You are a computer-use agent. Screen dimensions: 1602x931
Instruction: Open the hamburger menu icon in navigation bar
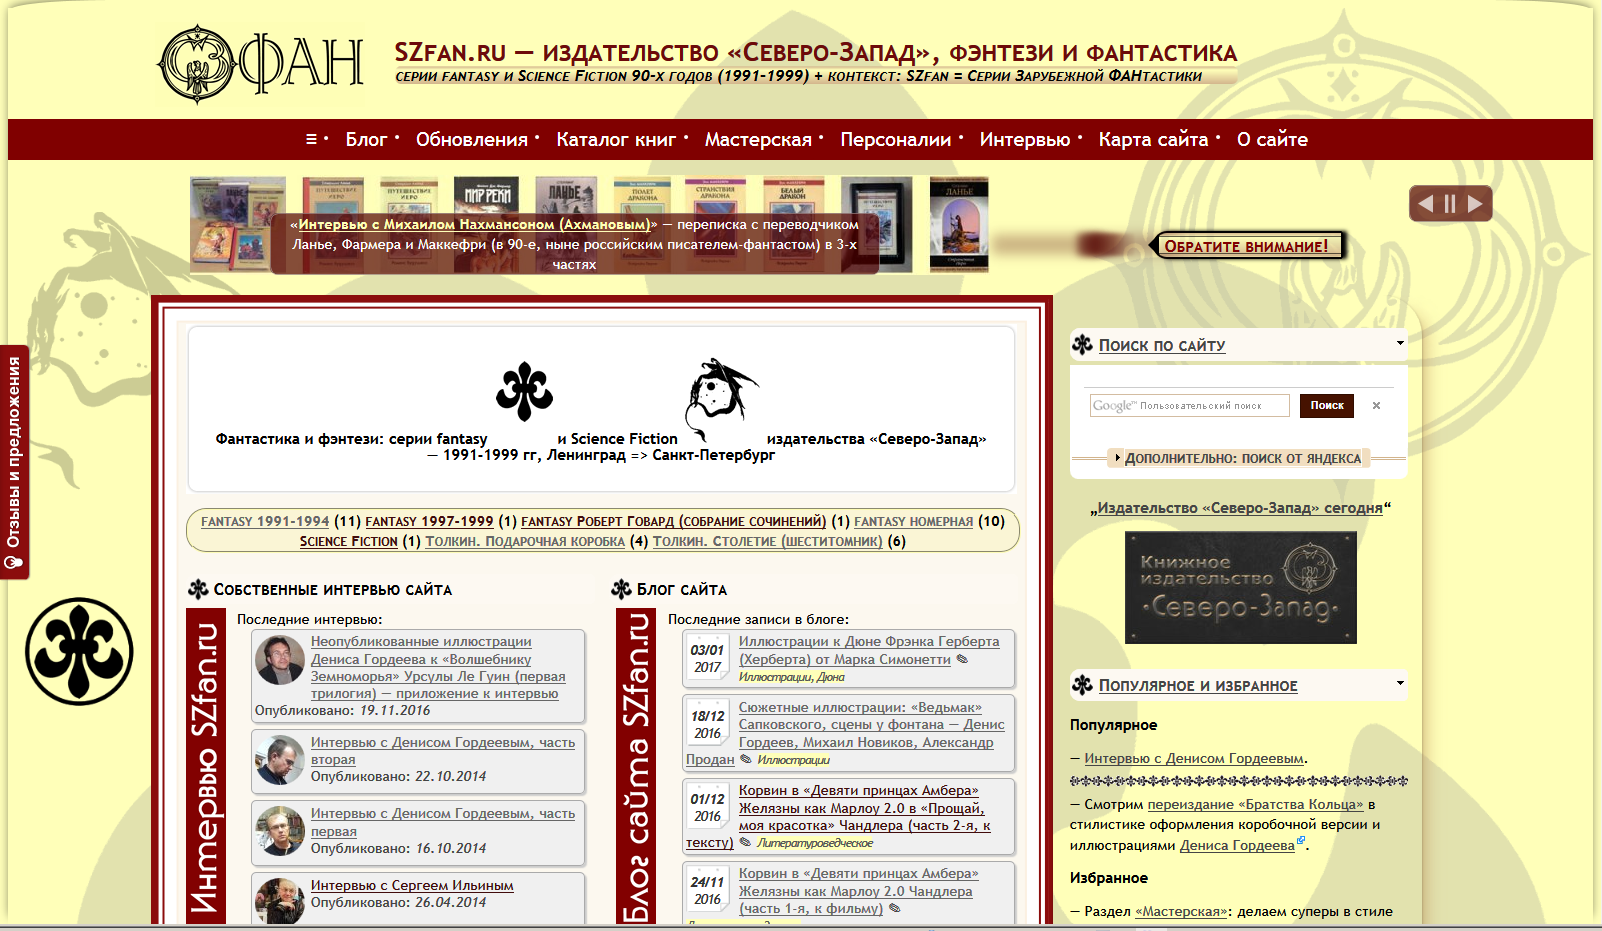[x=311, y=140]
